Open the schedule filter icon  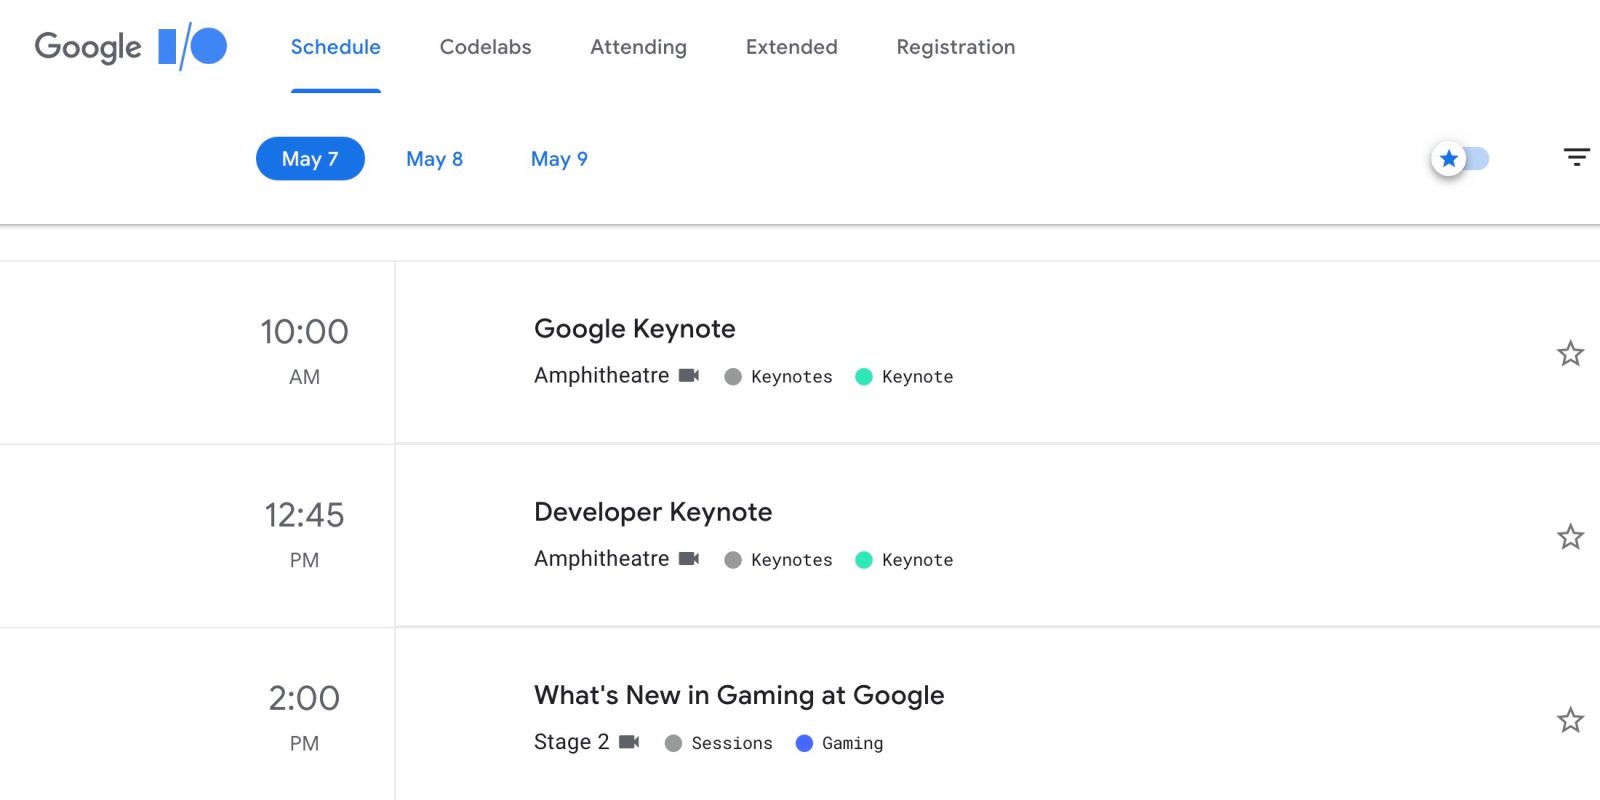1576,157
